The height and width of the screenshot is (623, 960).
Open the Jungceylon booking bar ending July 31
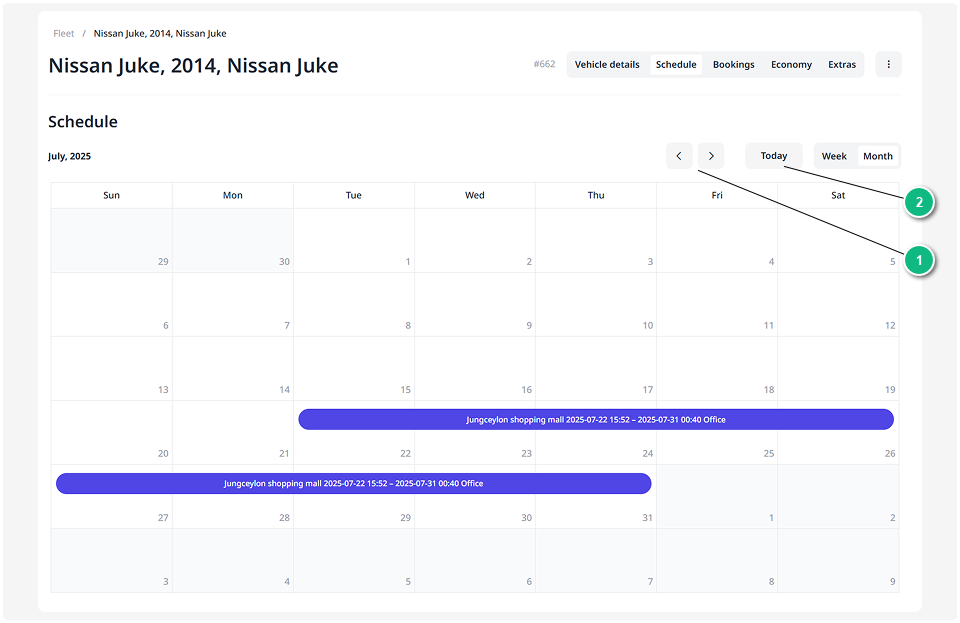(353, 484)
